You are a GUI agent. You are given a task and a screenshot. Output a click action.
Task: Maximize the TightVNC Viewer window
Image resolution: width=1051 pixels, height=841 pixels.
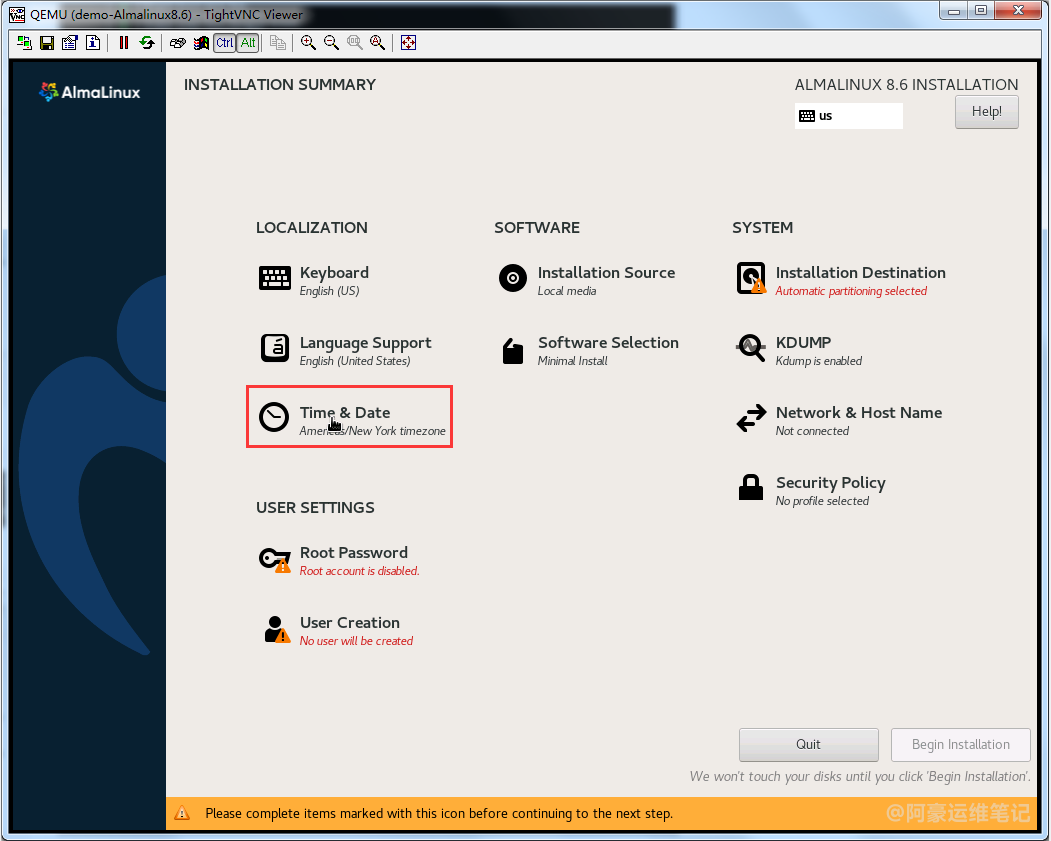981,11
